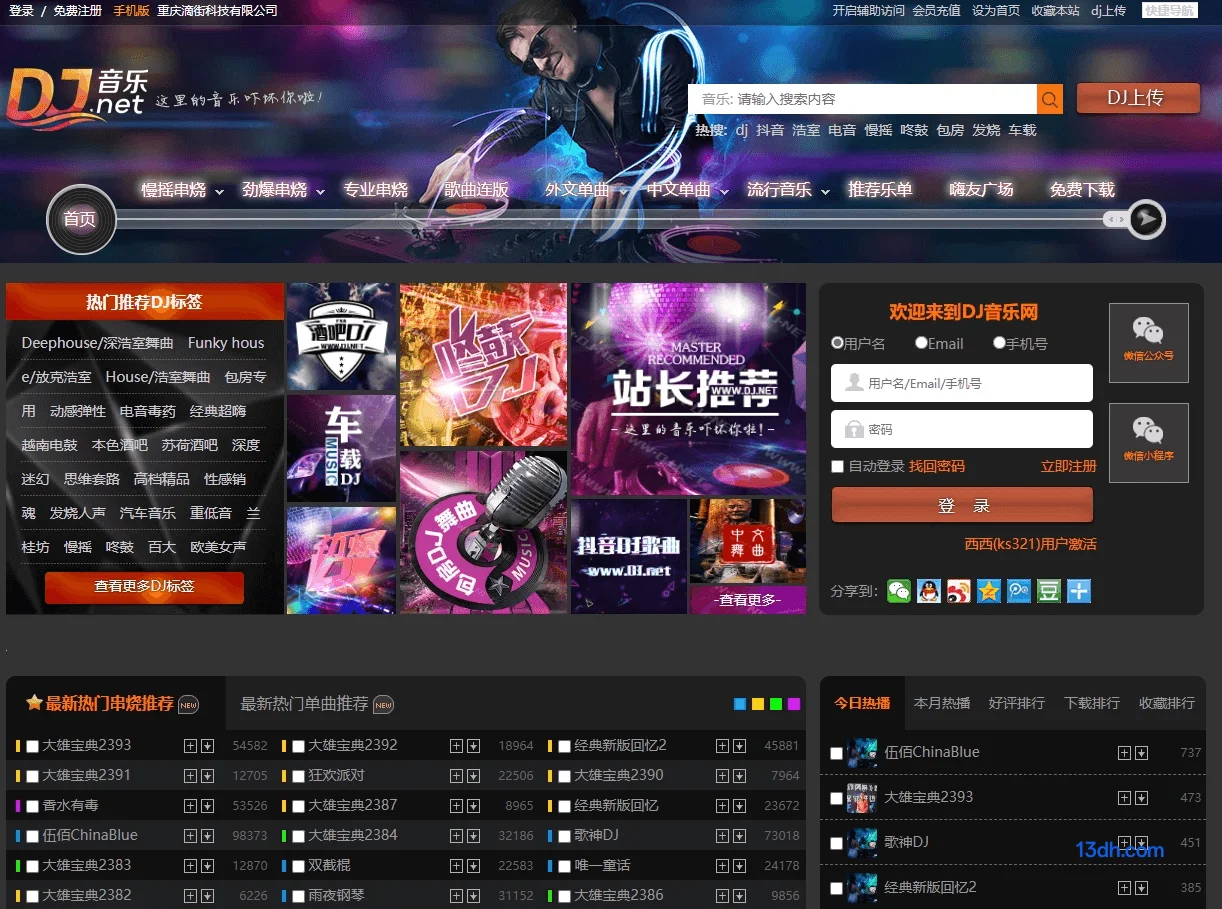Expand the 劲爆串烧 nav dropdown arrow

(x=320, y=191)
